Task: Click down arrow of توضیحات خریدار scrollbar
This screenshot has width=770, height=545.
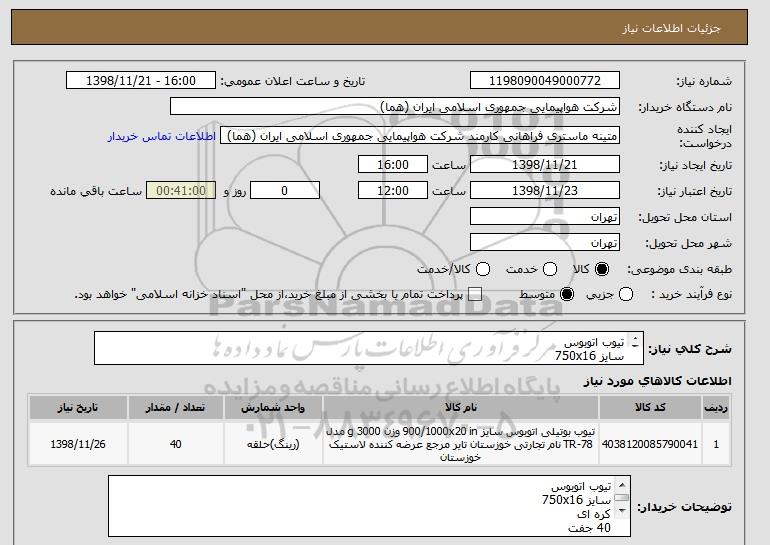Action: (622, 511)
